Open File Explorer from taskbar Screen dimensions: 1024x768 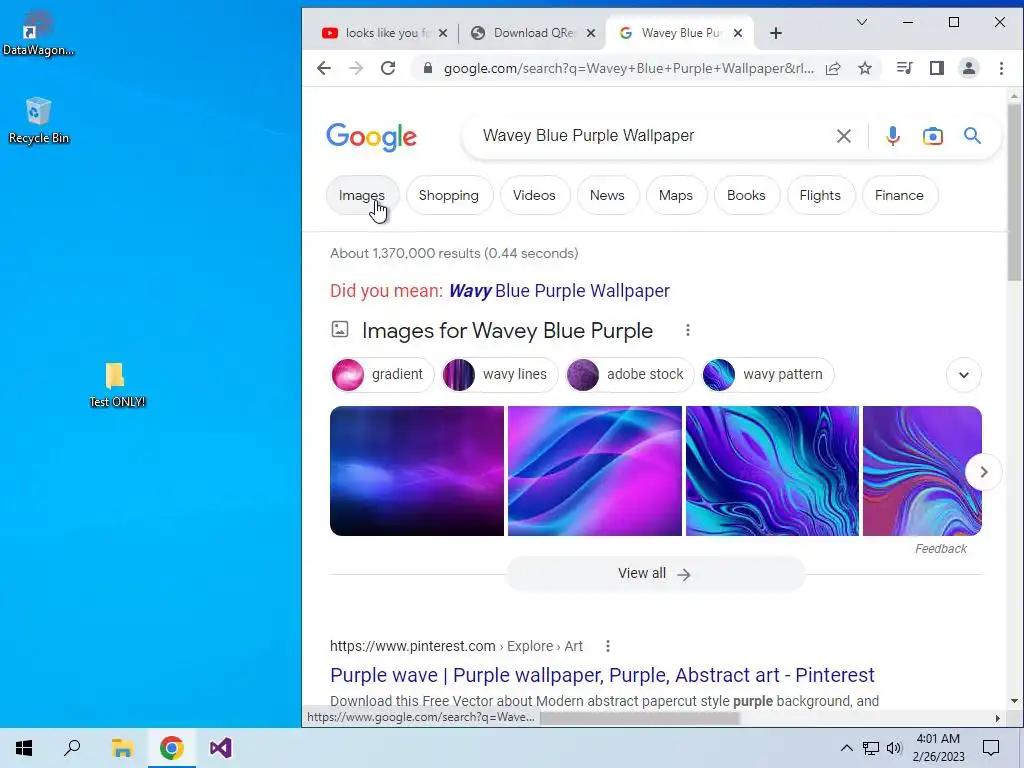(122, 748)
